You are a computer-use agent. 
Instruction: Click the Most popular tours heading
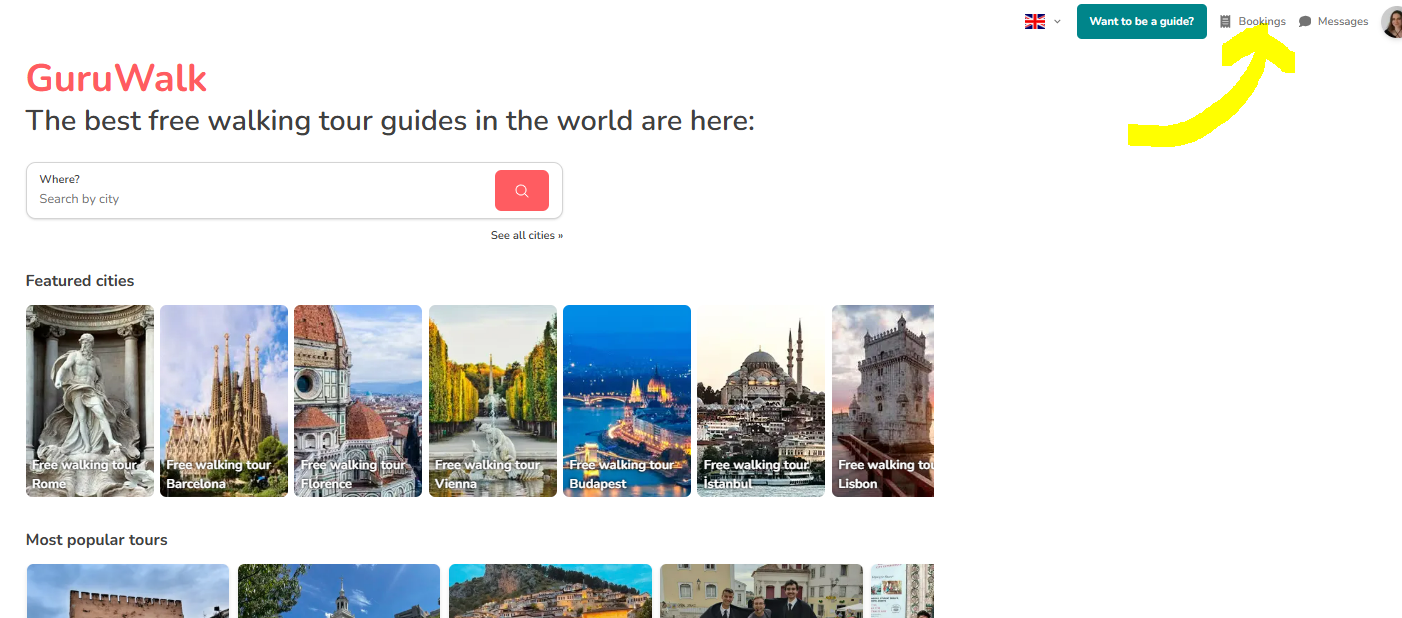[x=97, y=540]
